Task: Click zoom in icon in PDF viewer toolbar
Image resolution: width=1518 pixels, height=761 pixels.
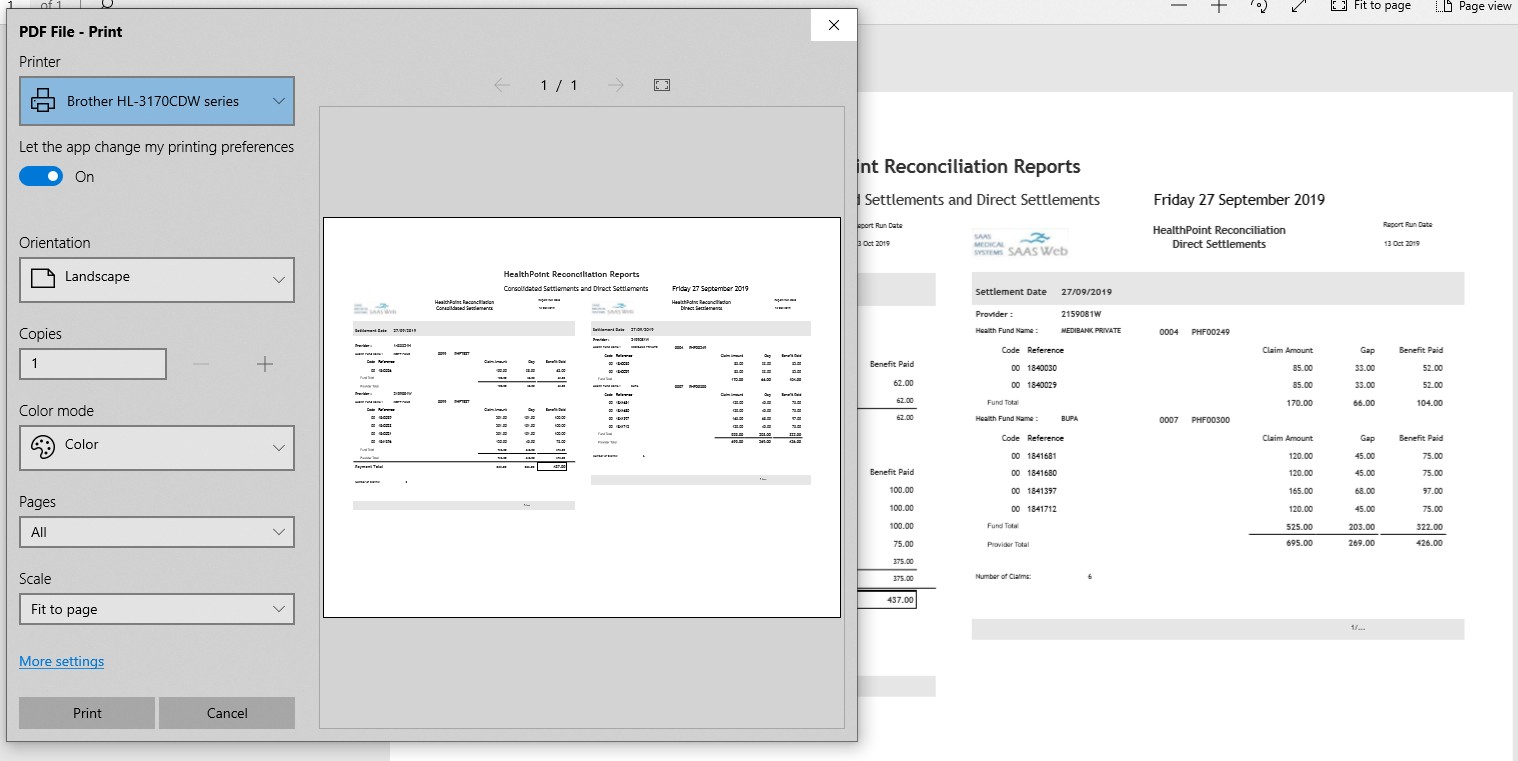Action: [x=1218, y=6]
